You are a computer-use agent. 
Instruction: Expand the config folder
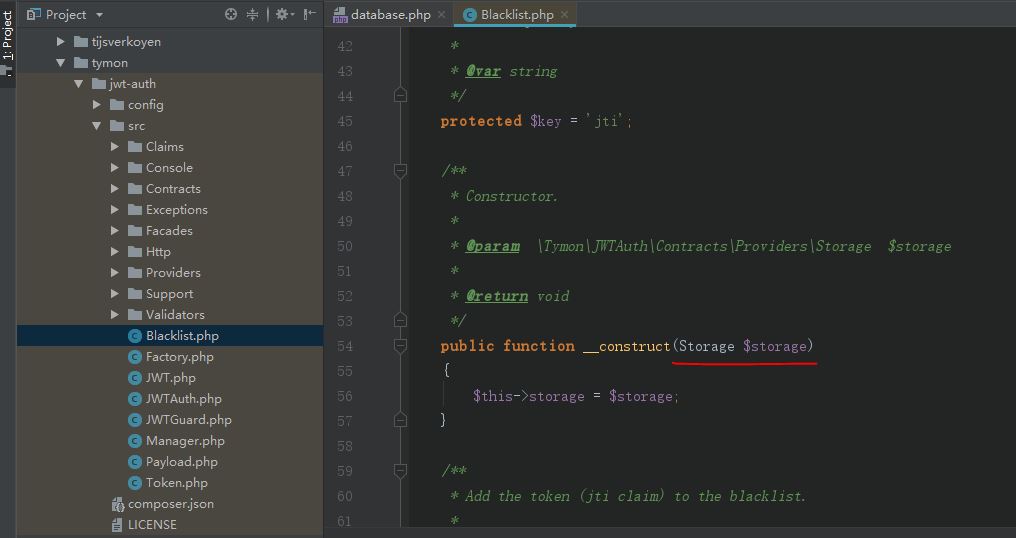coord(97,104)
